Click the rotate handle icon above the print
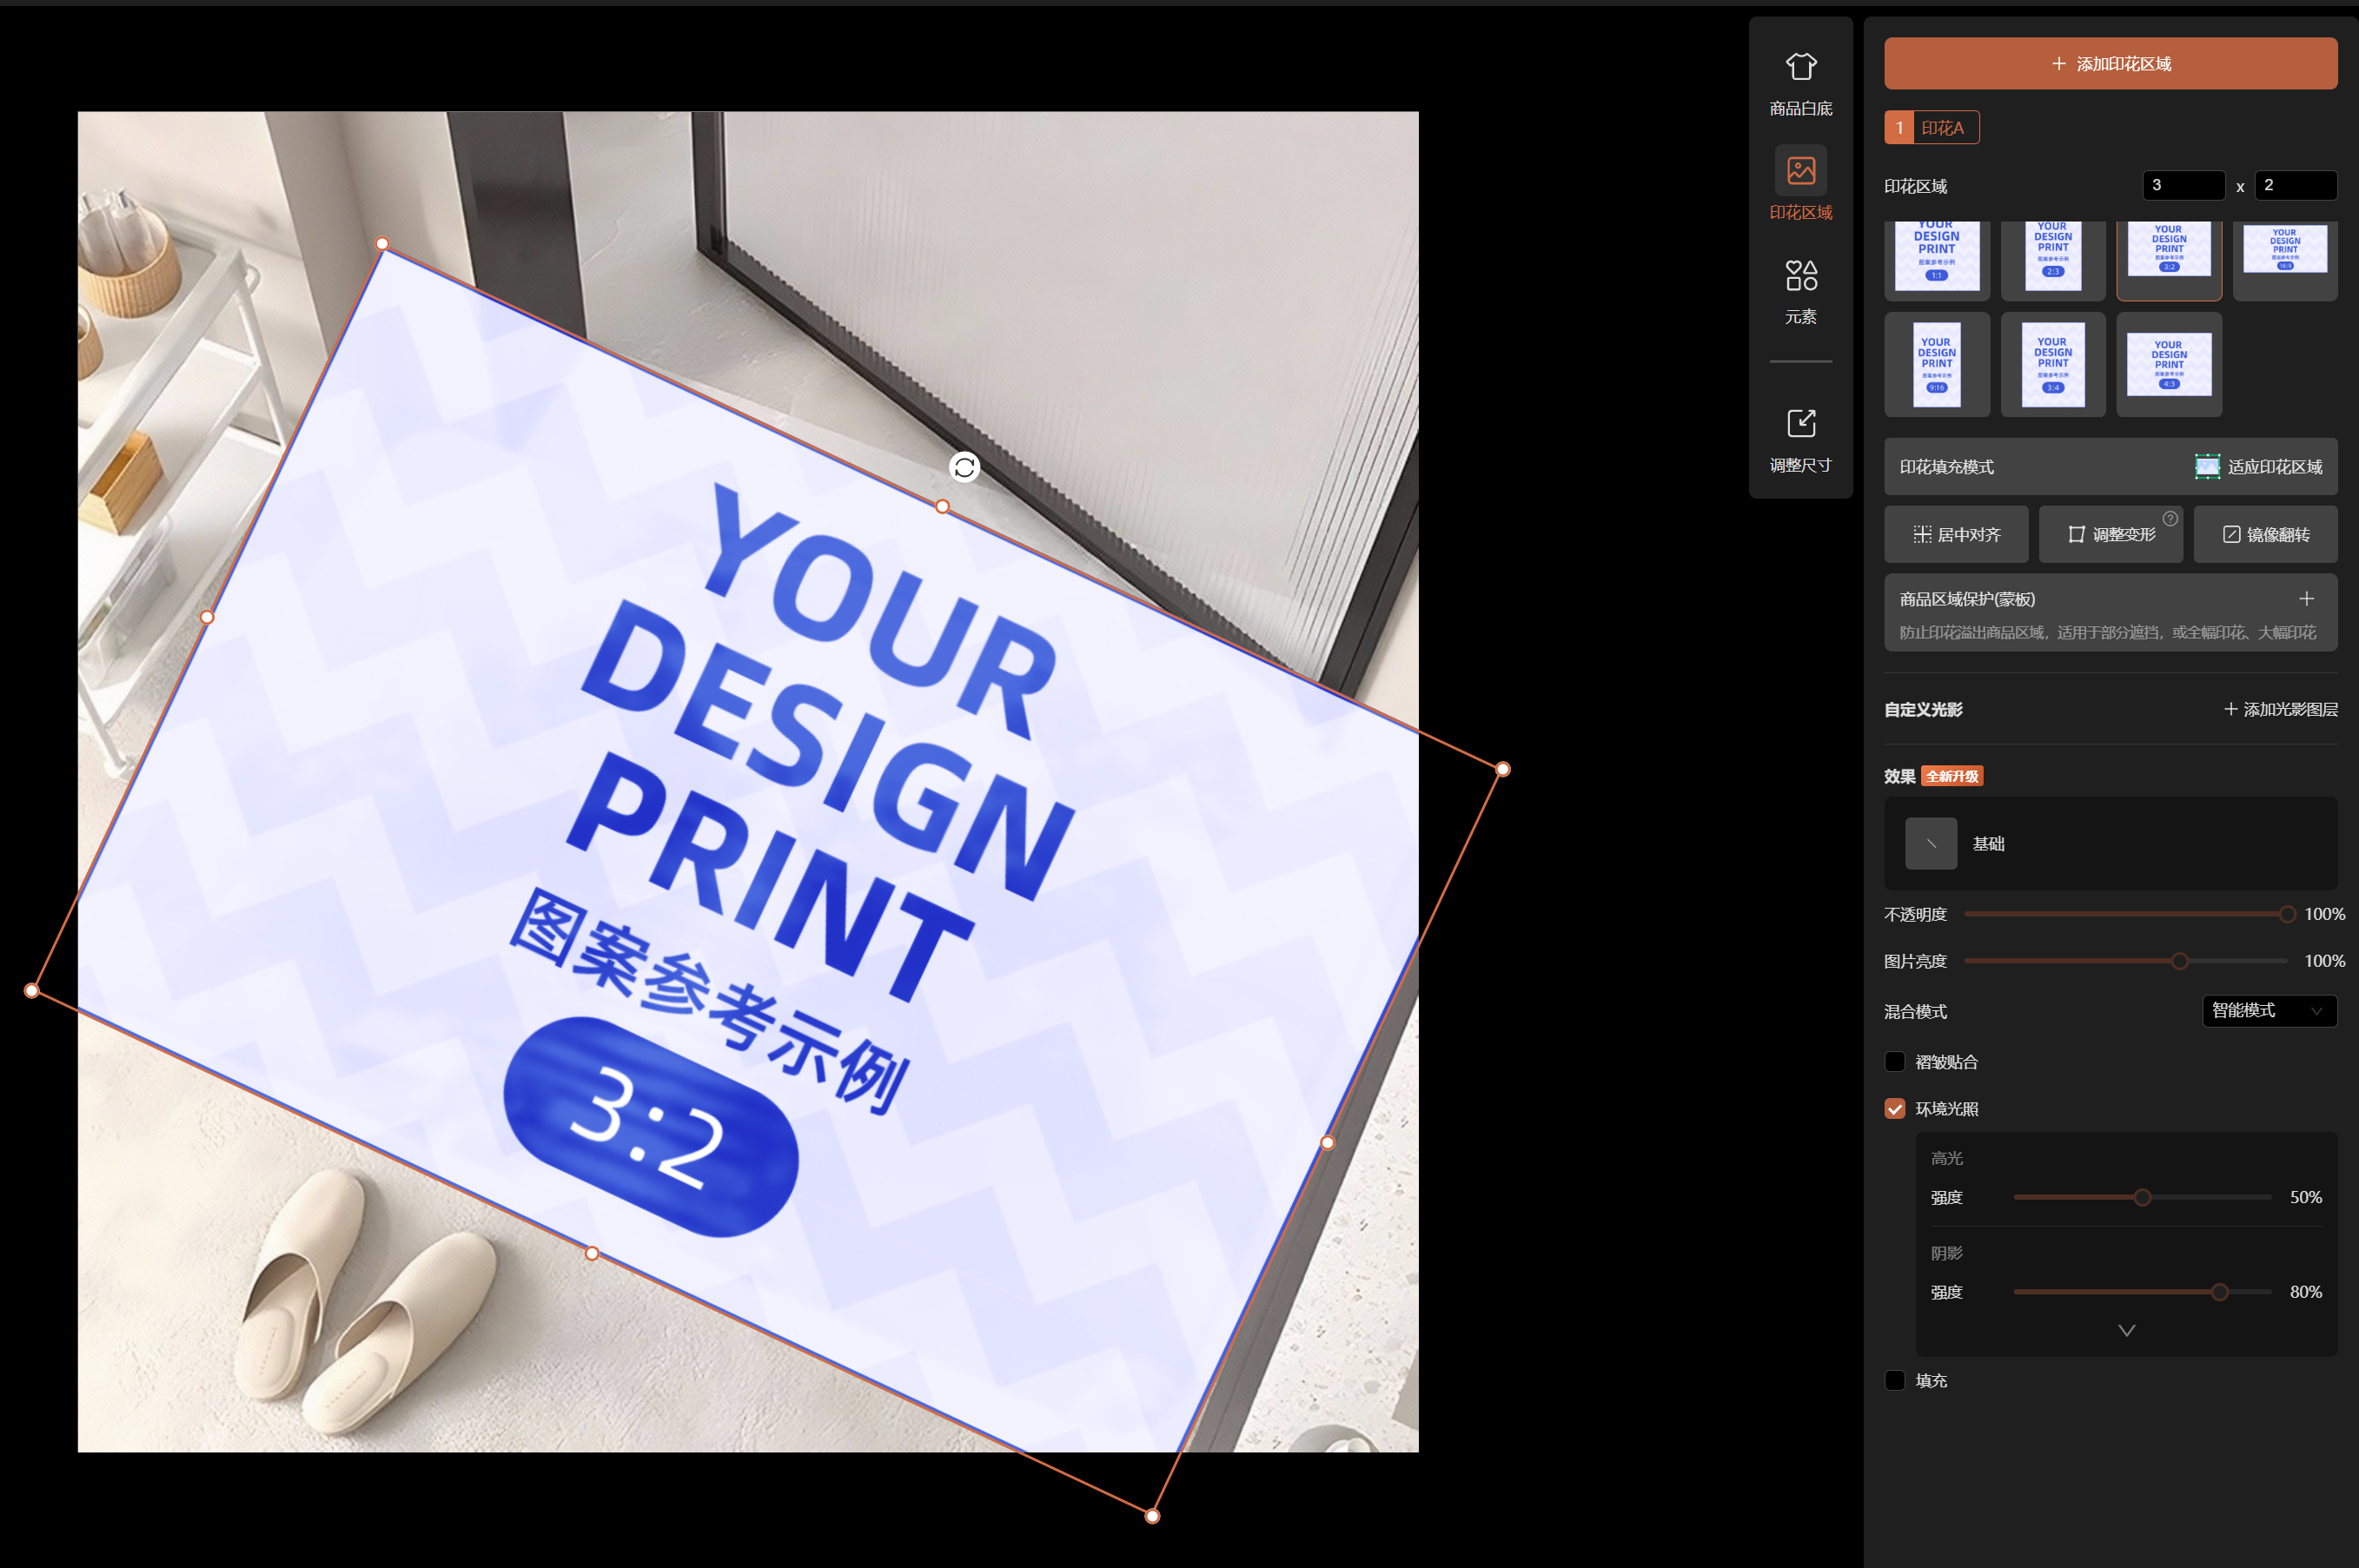The width and height of the screenshot is (2359, 1568). [964, 467]
